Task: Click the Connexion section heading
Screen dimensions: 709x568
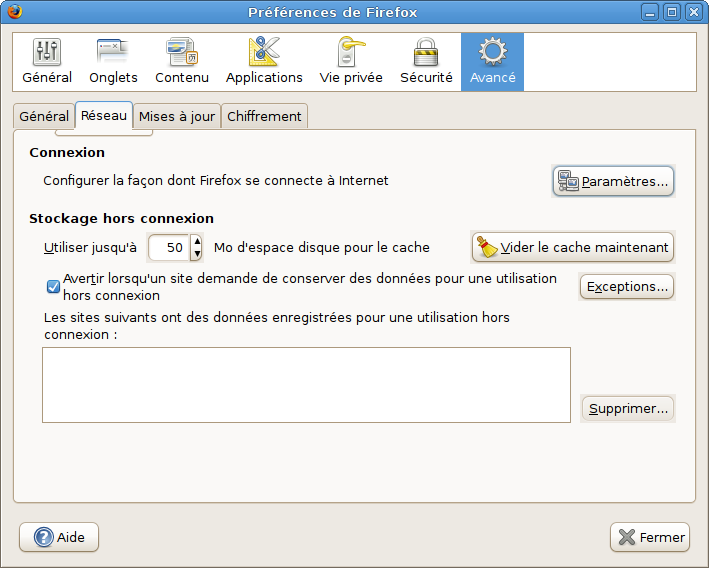Action: (x=67, y=152)
